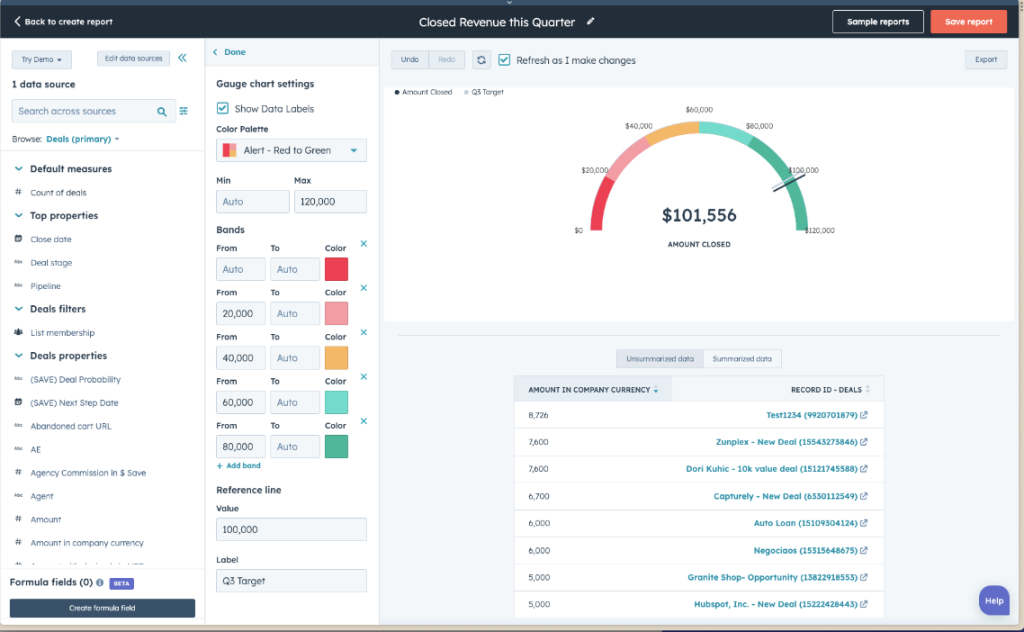Pick the red color swatch of first band
Image resolution: width=1024 pixels, height=632 pixels.
[x=336, y=269]
